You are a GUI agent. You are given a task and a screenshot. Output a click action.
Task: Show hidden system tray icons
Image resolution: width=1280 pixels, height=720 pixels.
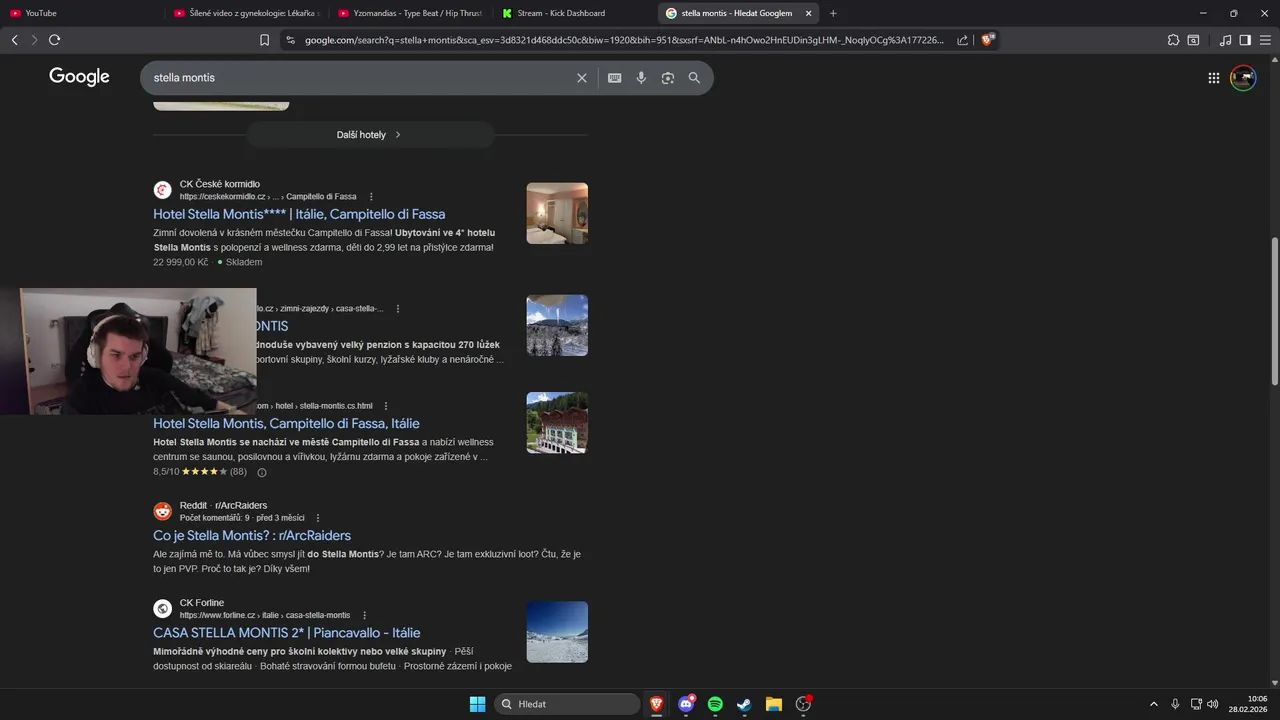coord(1153,704)
